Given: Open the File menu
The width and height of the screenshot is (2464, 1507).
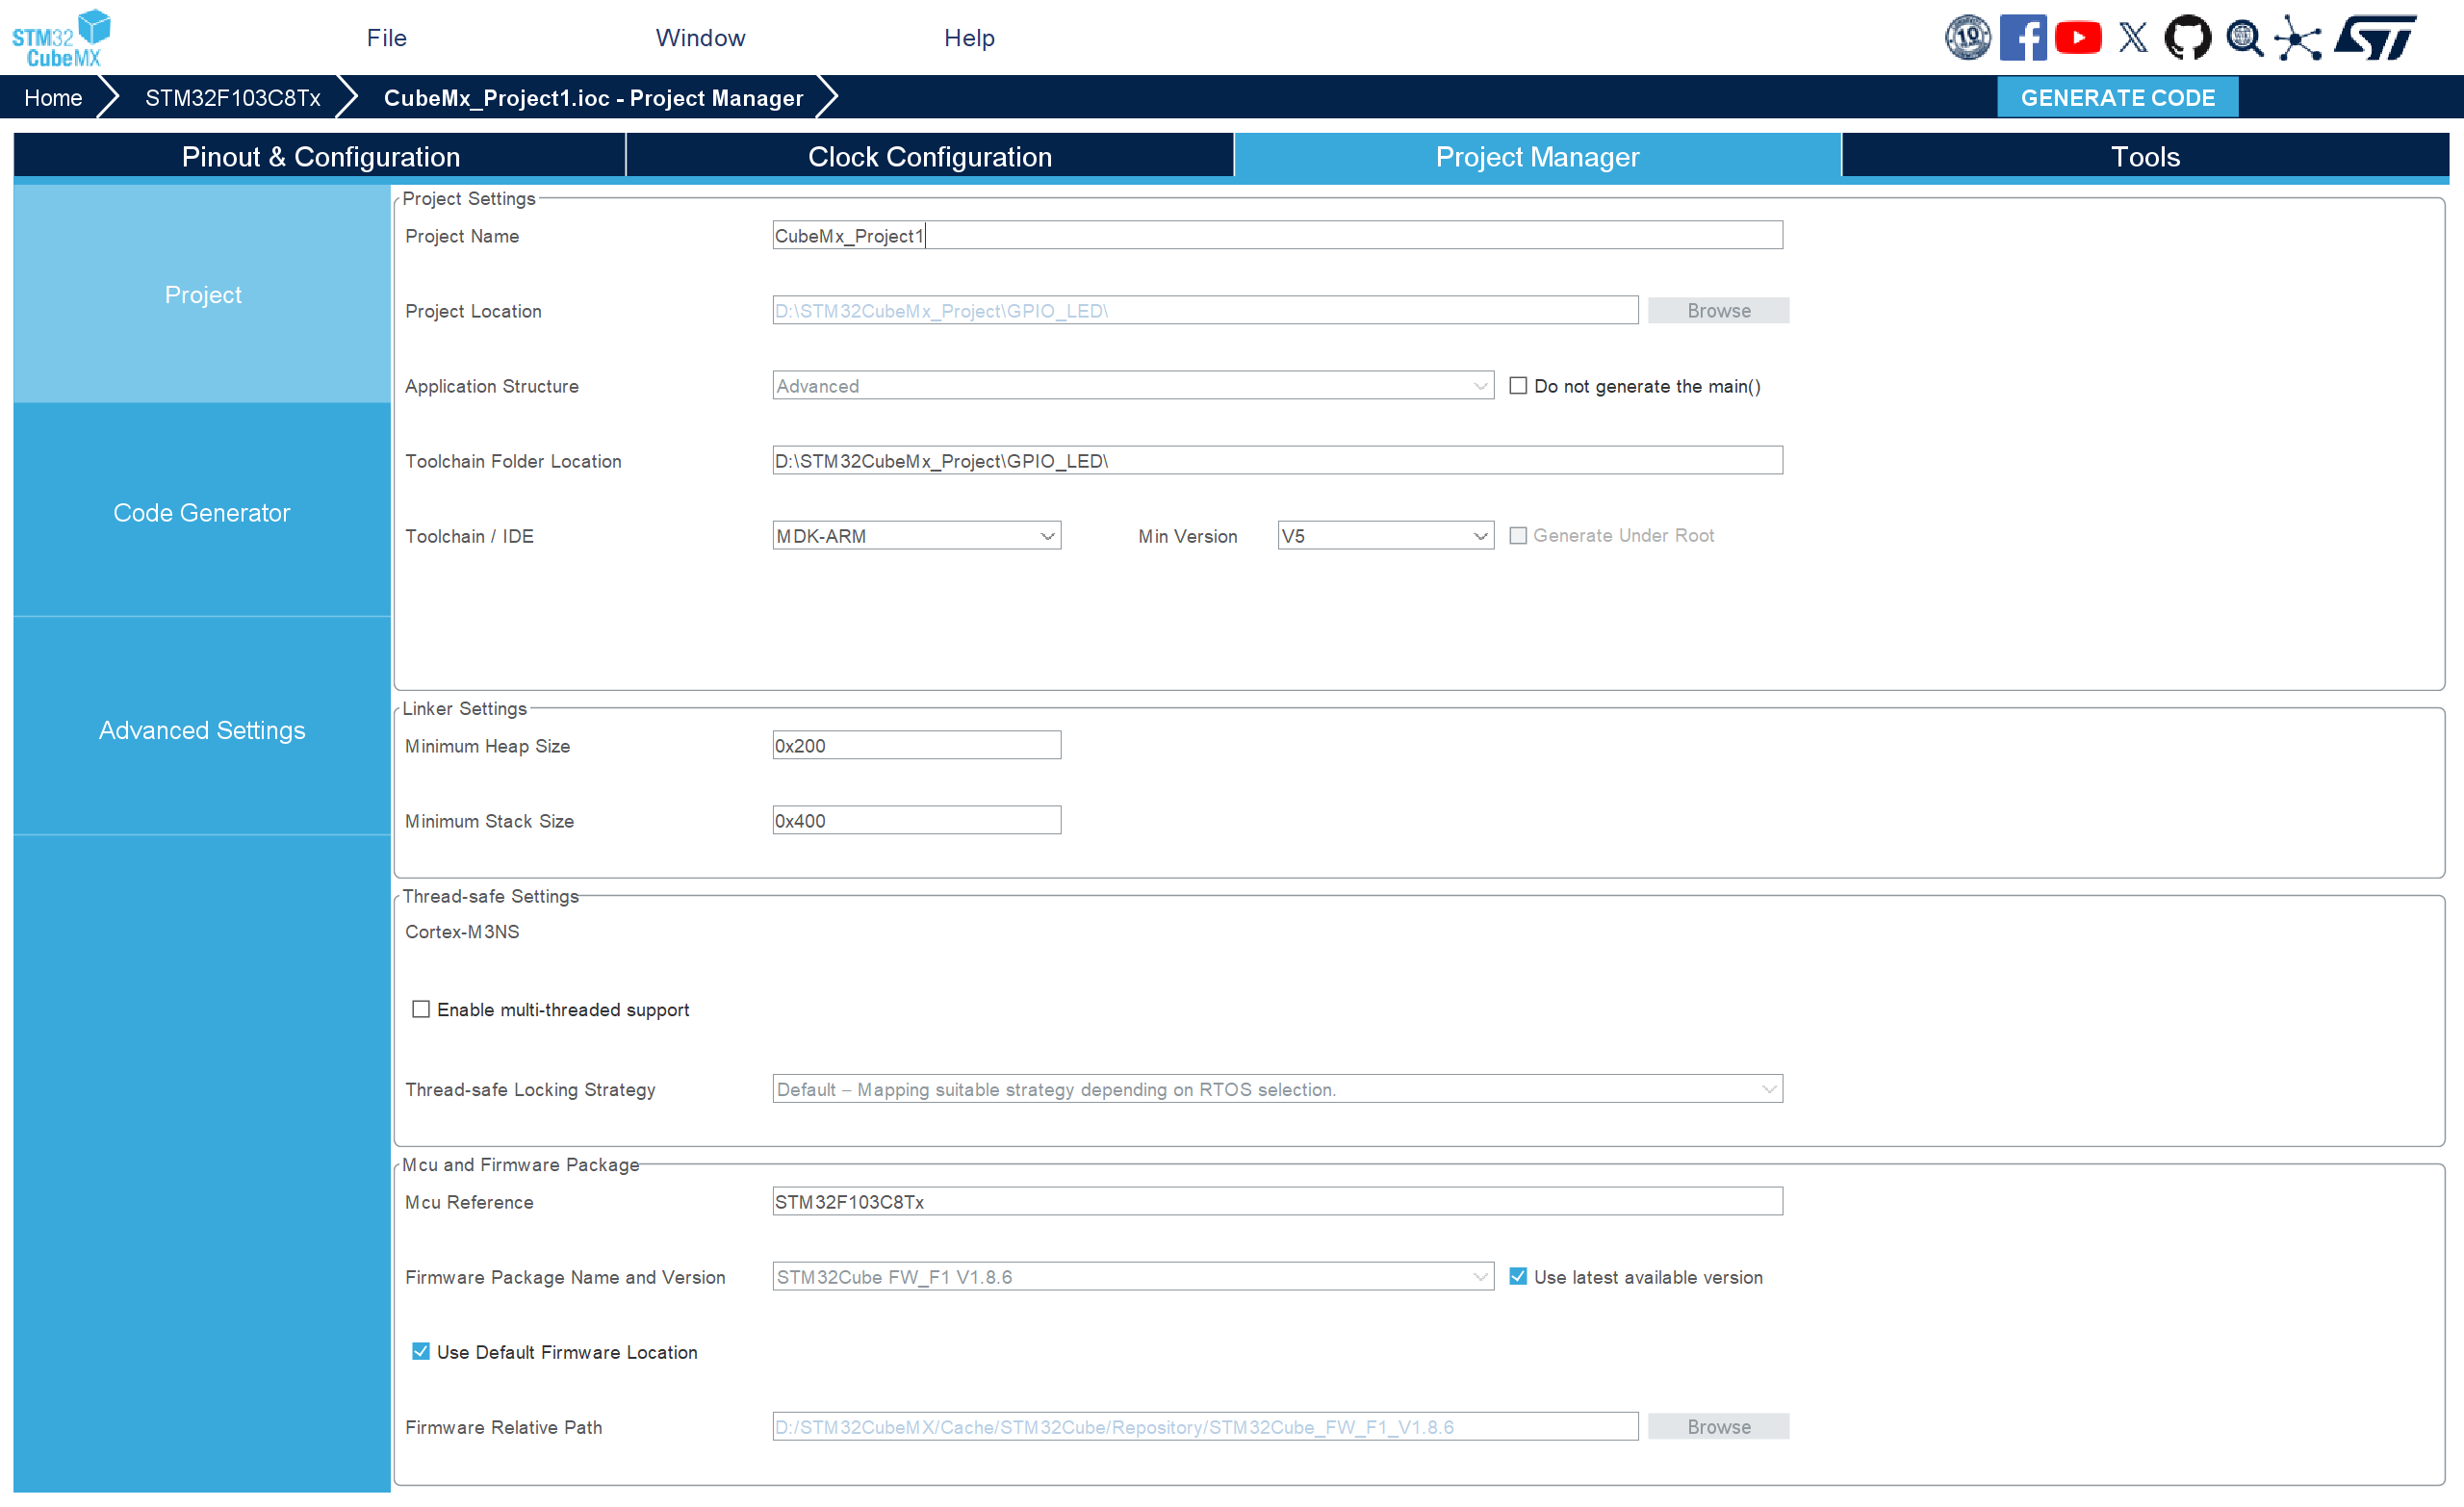Looking at the screenshot, I should 386,38.
